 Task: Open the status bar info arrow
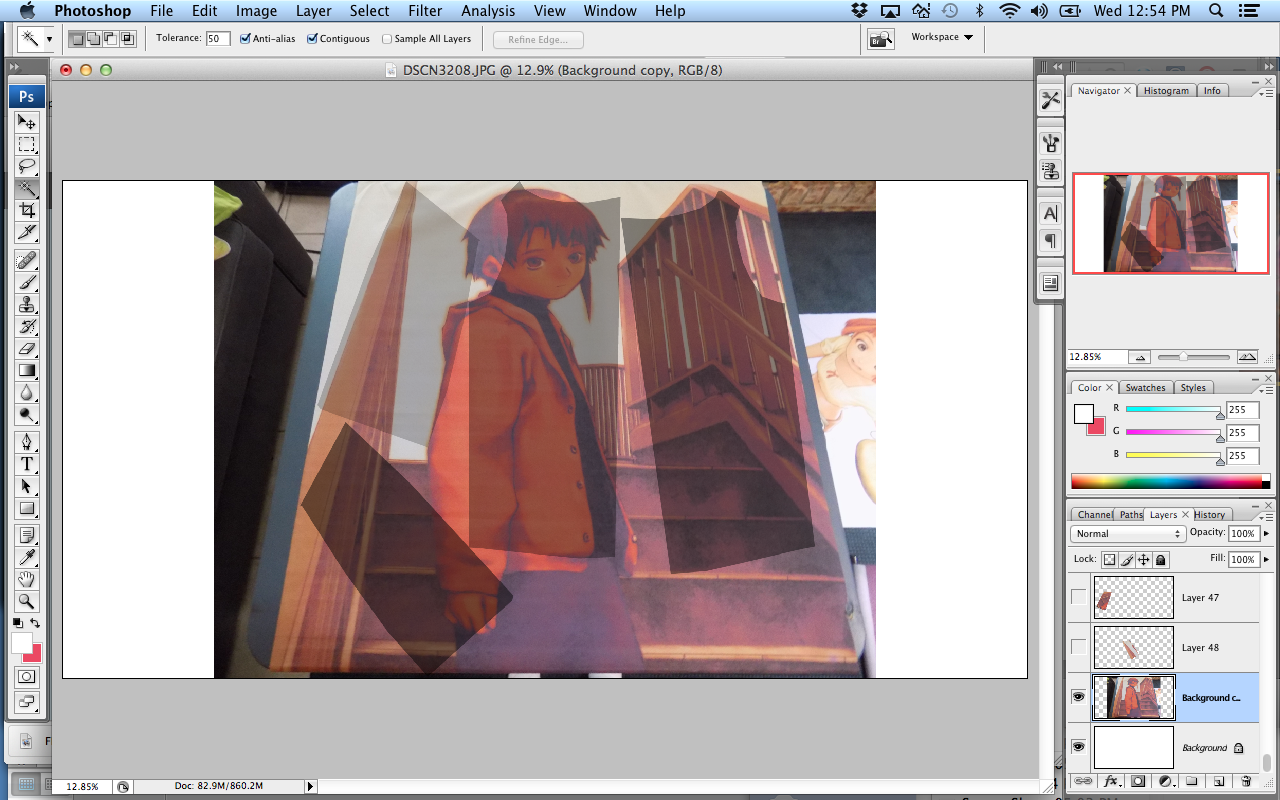point(310,787)
